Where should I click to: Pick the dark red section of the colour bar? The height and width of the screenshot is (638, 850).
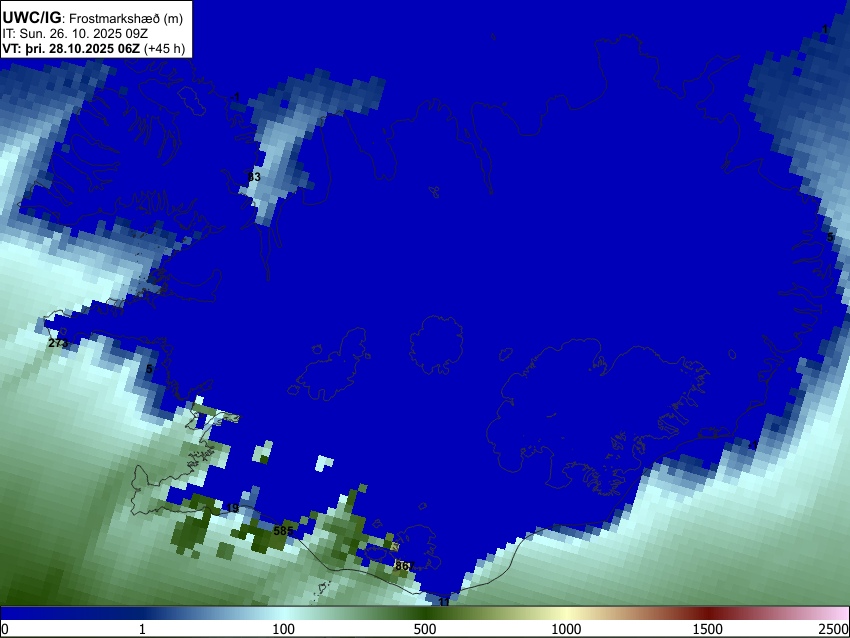(x=708, y=614)
